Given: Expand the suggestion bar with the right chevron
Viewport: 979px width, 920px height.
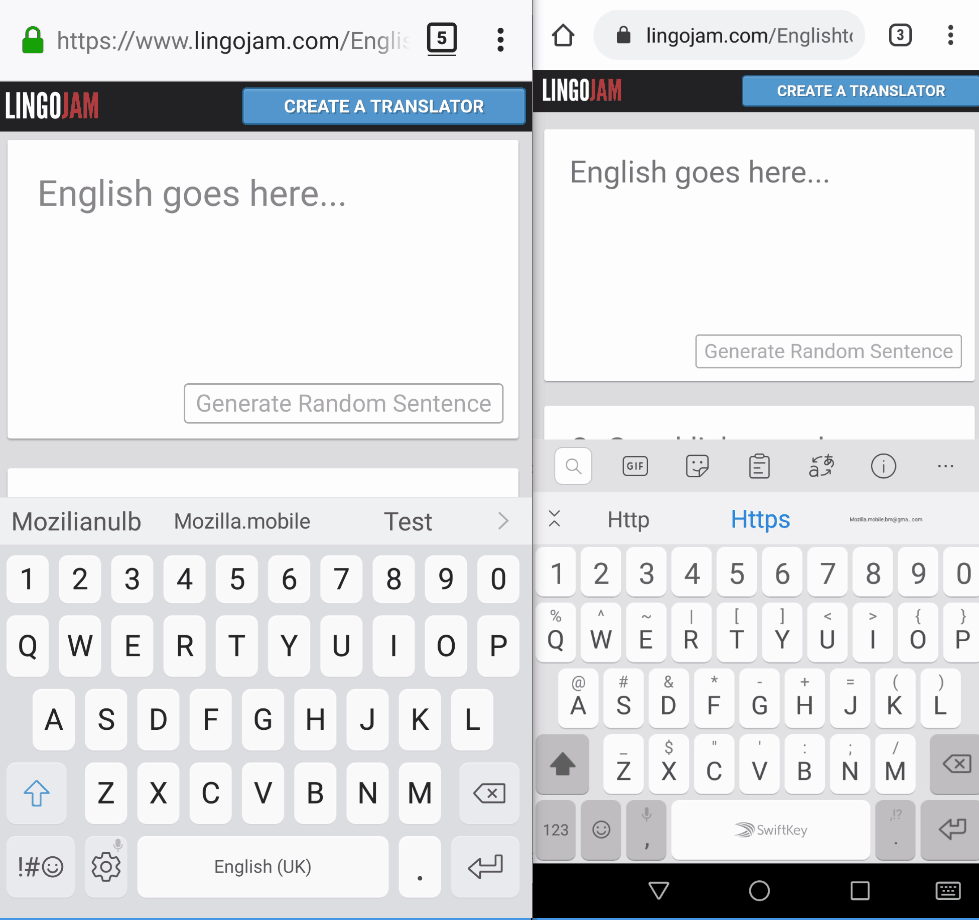Looking at the screenshot, I should 503,521.
